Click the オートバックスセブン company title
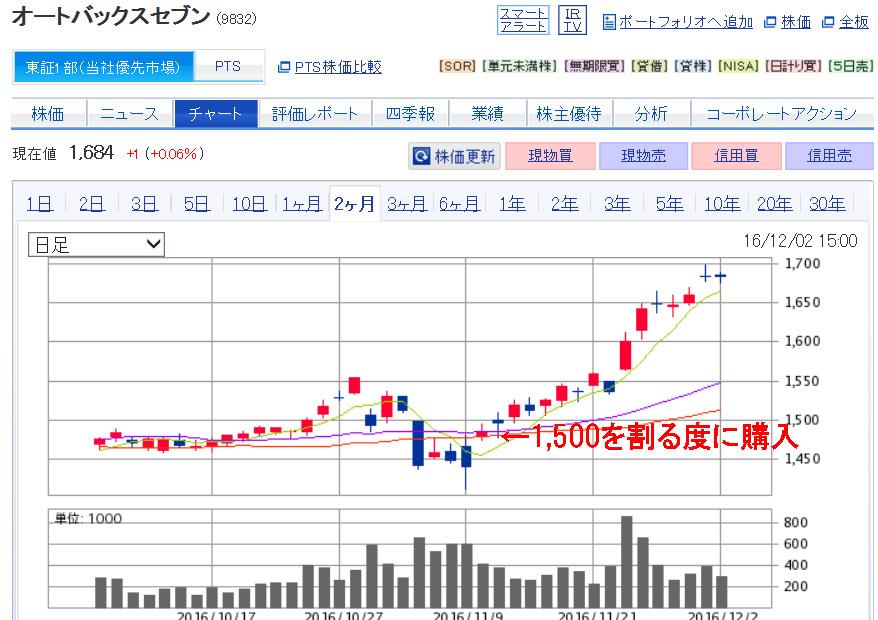Viewport: 878px width, 620px height. click(x=111, y=16)
